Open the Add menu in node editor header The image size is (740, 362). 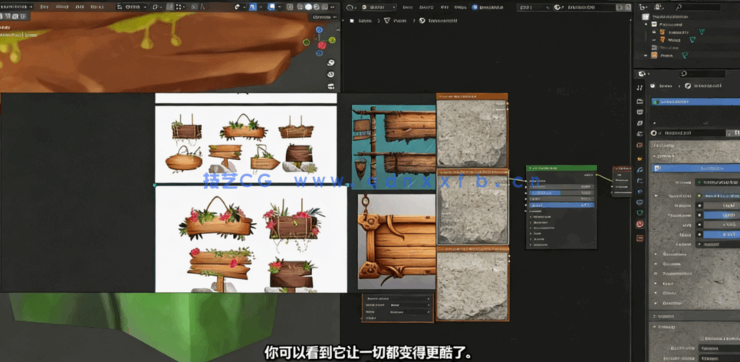444,7
